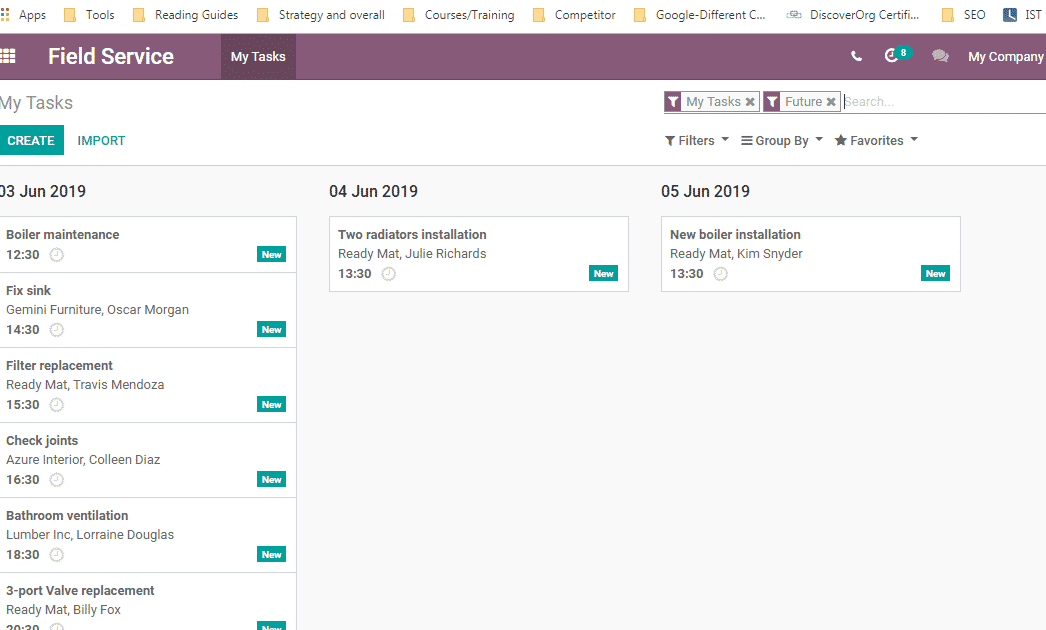This screenshot has width=1046, height=630.
Task: Click the 03 Jun 2019 column header
Action: pyautogui.click(x=43, y=192)
